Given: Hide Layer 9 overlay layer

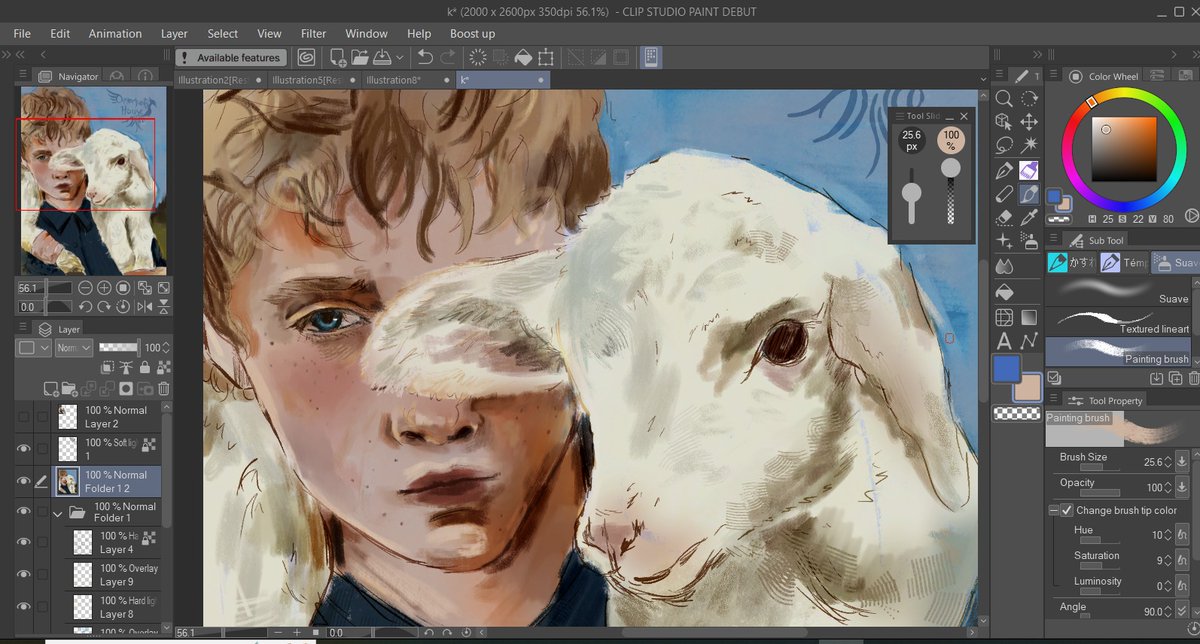Looking at the screenshot, I should tap(23, 575).
